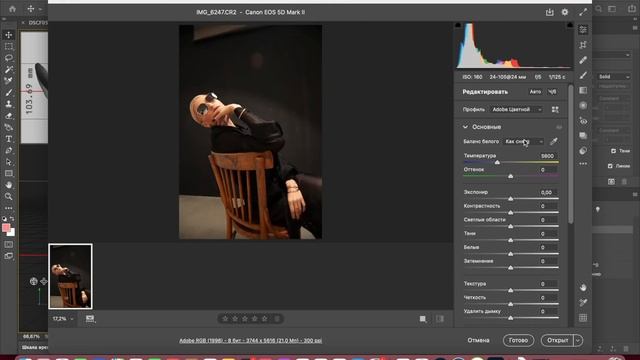
Task: Select the Red Eye removal tool
Action: click(583, 121)
